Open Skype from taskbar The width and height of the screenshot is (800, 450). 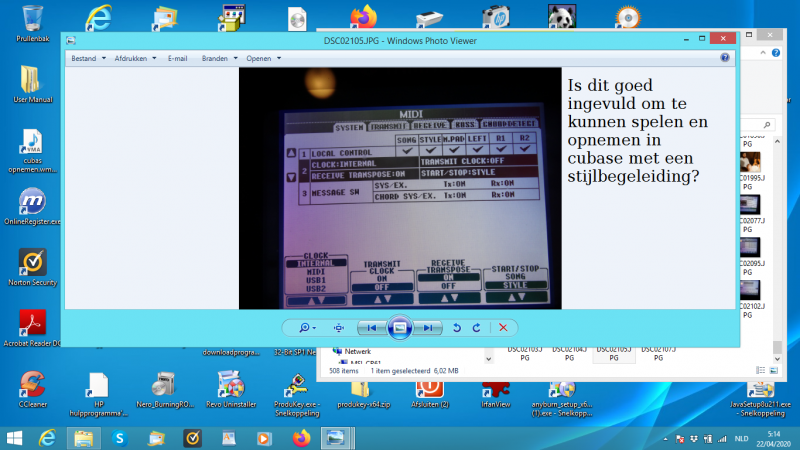coord(120,438)
